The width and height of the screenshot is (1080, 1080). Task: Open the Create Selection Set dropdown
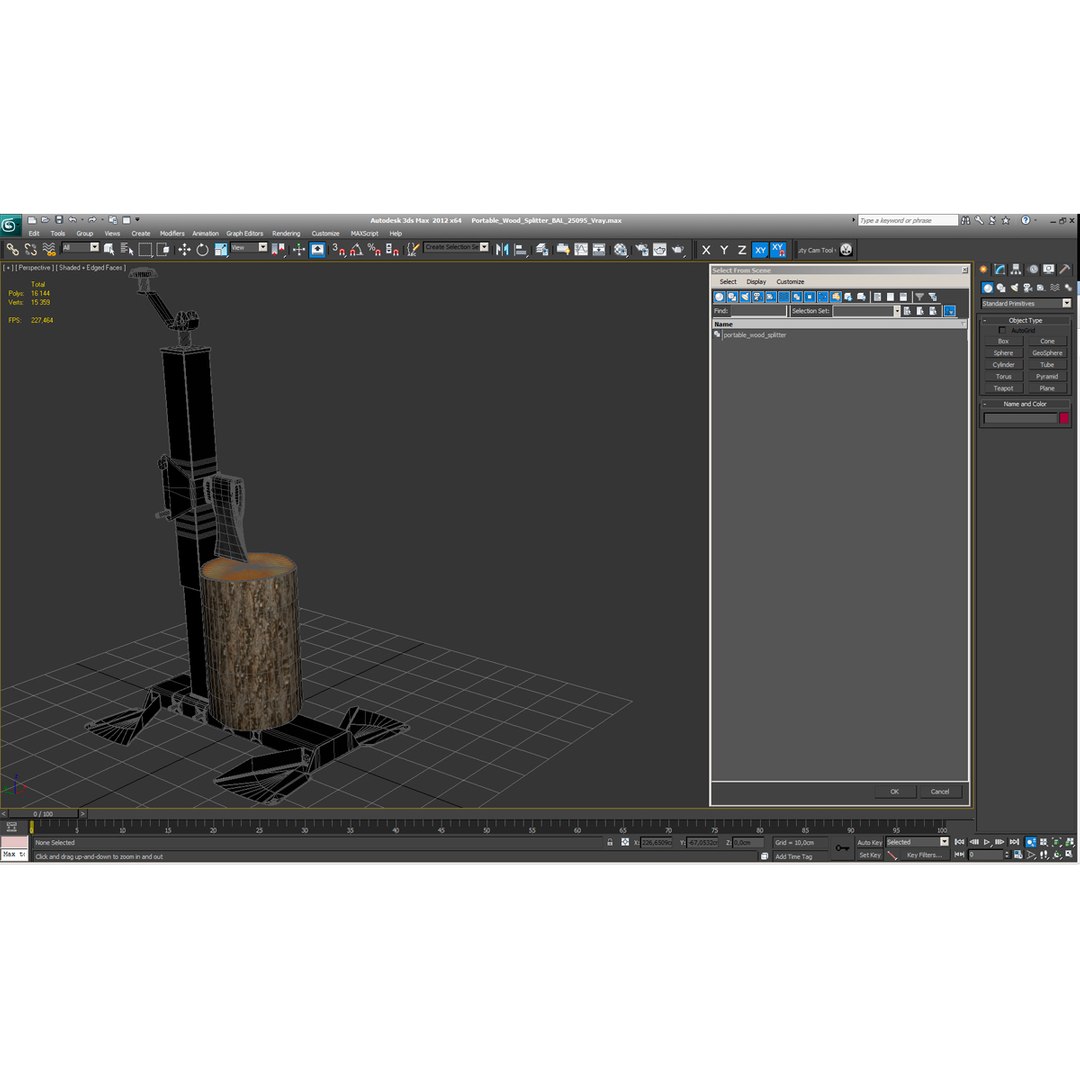click(x=457, y=247)
